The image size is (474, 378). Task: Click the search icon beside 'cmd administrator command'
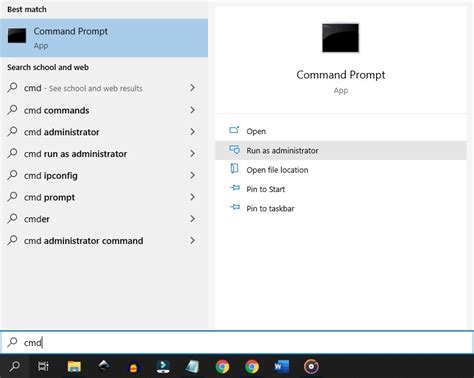point(12,240)
